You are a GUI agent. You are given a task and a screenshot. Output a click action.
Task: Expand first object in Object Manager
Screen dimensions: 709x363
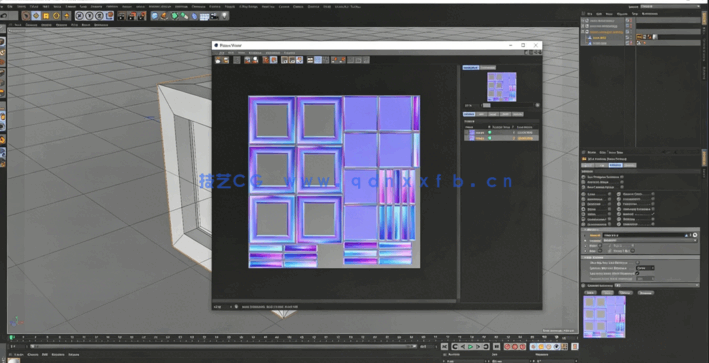[x=582, y=20]
